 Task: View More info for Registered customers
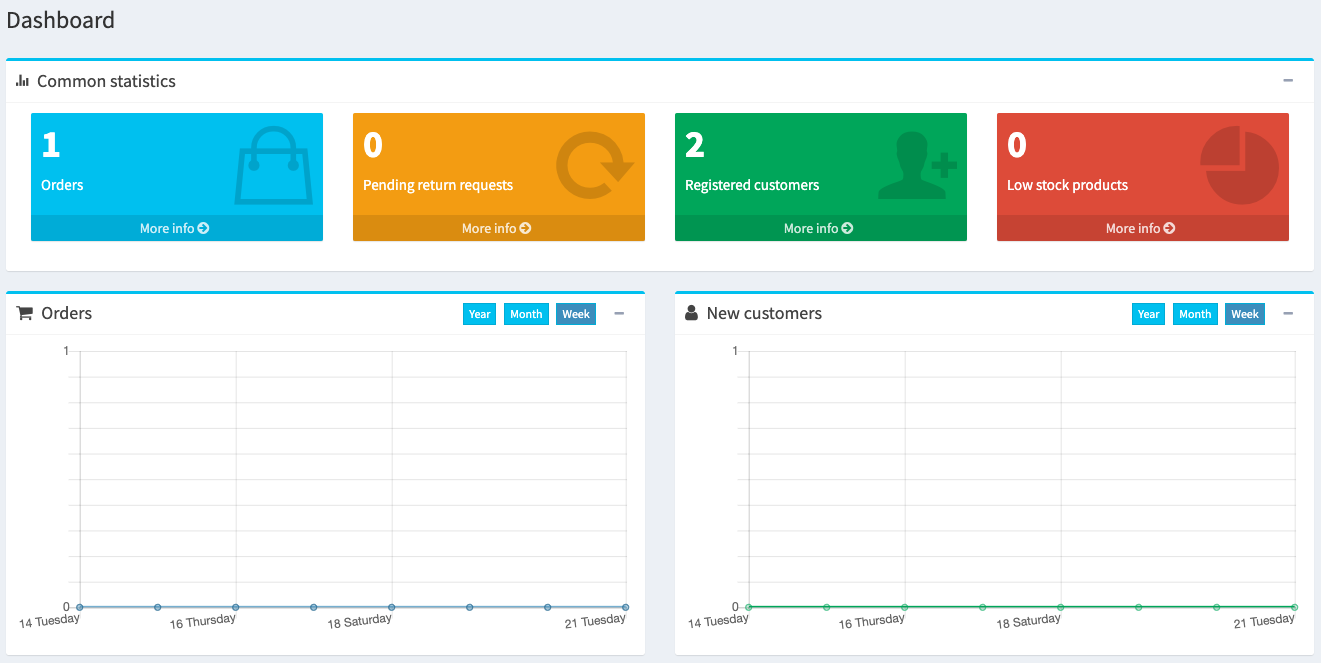[819, 228]
